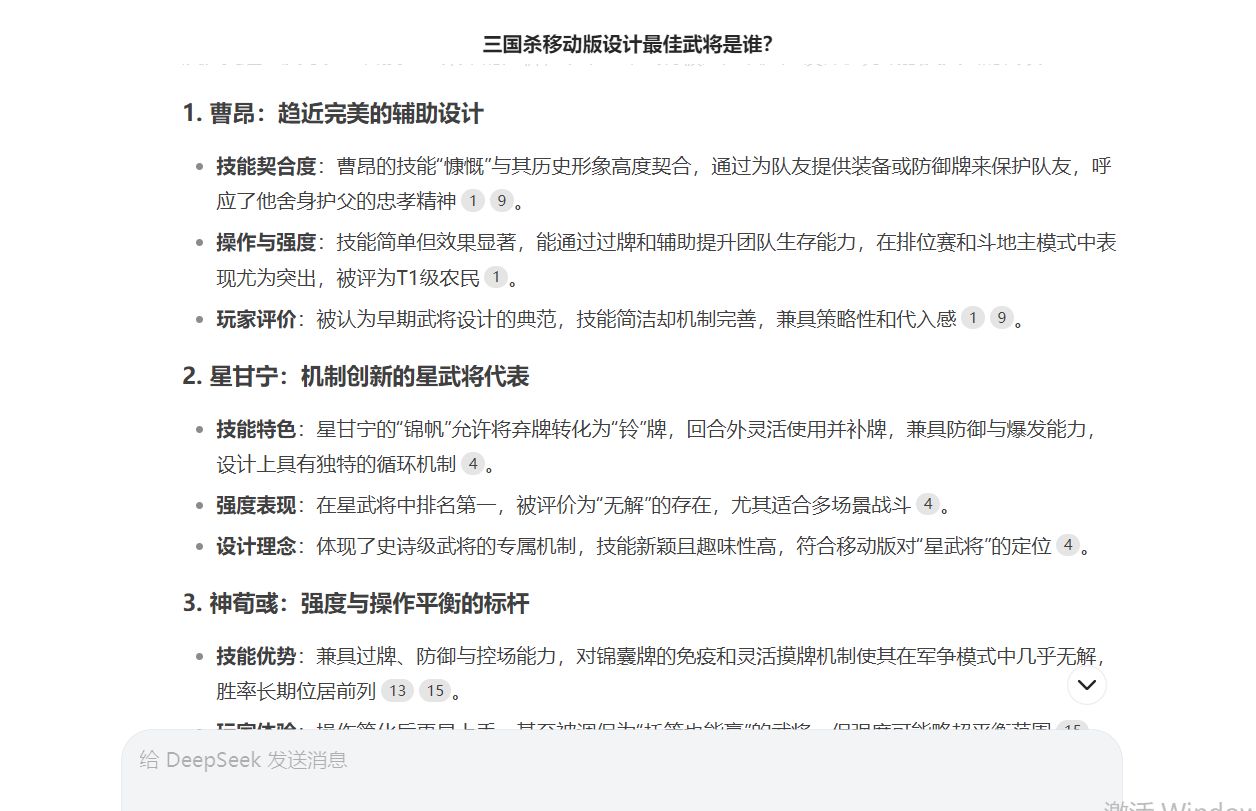1256x811 pixels.
Task: Click the bold label 操作与强度
Action: coord(266,242)
